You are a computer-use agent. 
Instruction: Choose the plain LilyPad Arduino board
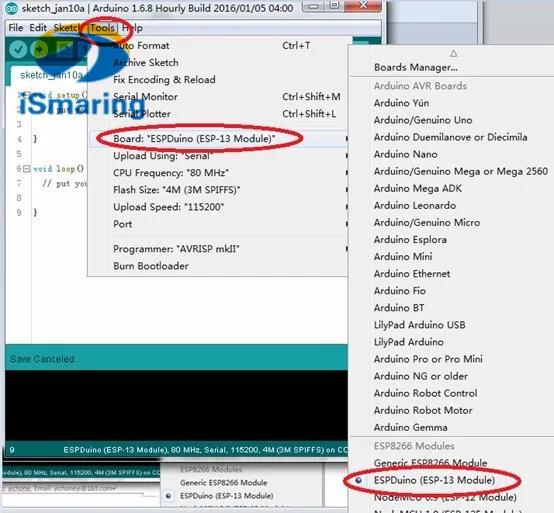408,342
